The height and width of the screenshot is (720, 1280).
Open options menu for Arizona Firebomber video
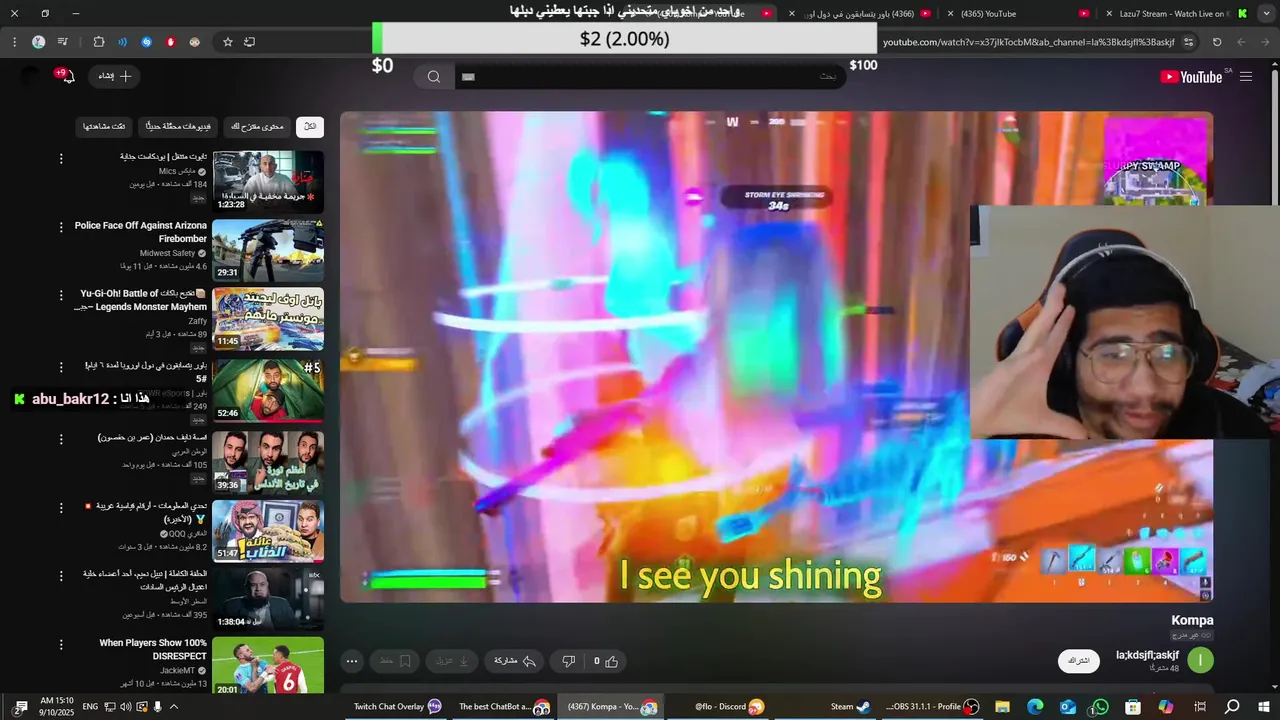[61, 227]
